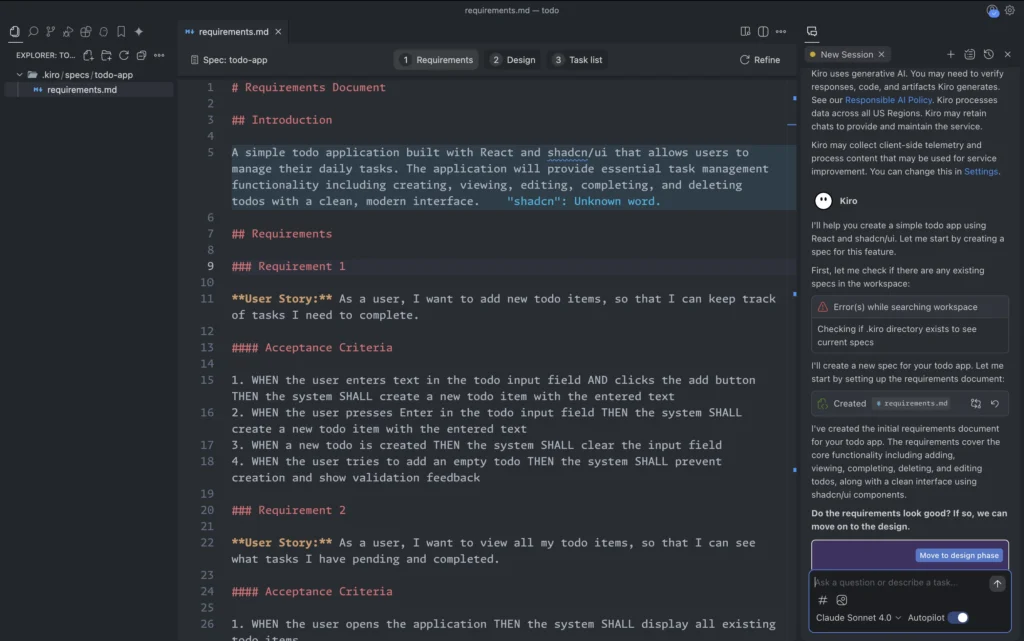Open the Claude Sonnet 4.0 model dropdown
Screen dimensions: 1024x641
pyautogui.click(x=858, y=618)
